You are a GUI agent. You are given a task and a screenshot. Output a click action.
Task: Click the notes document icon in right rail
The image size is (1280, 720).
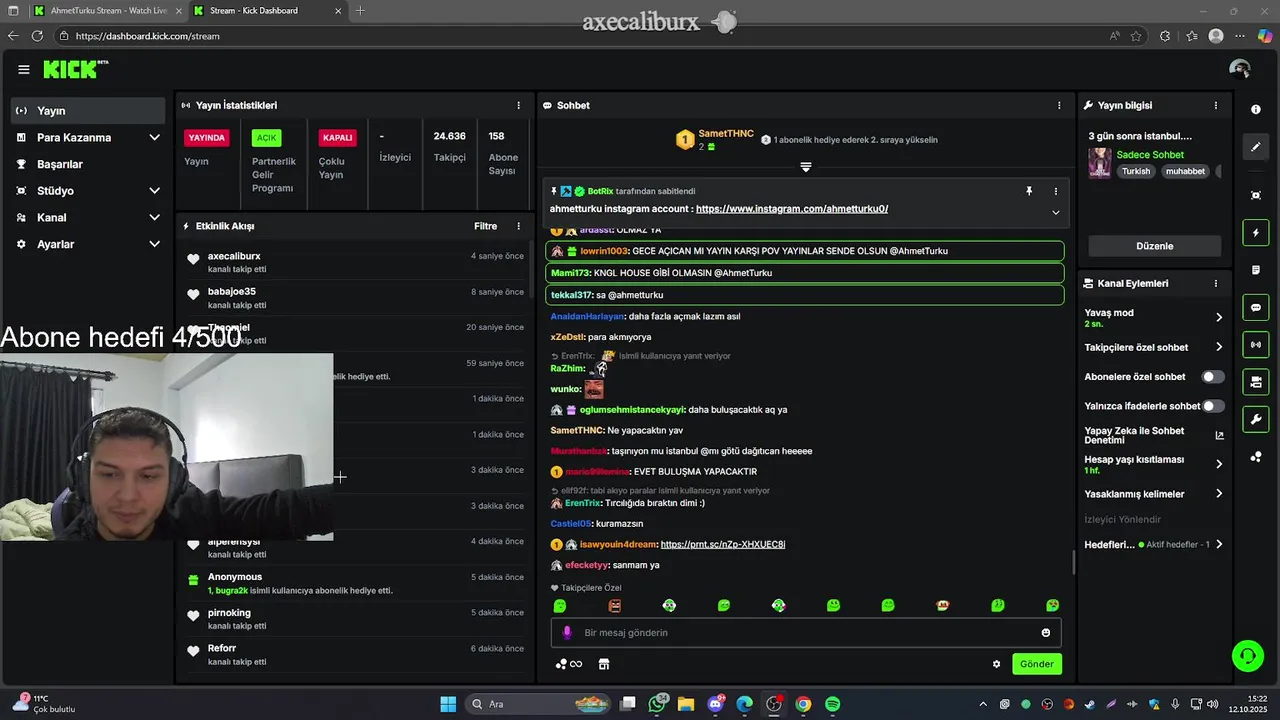pos(1256,270)
